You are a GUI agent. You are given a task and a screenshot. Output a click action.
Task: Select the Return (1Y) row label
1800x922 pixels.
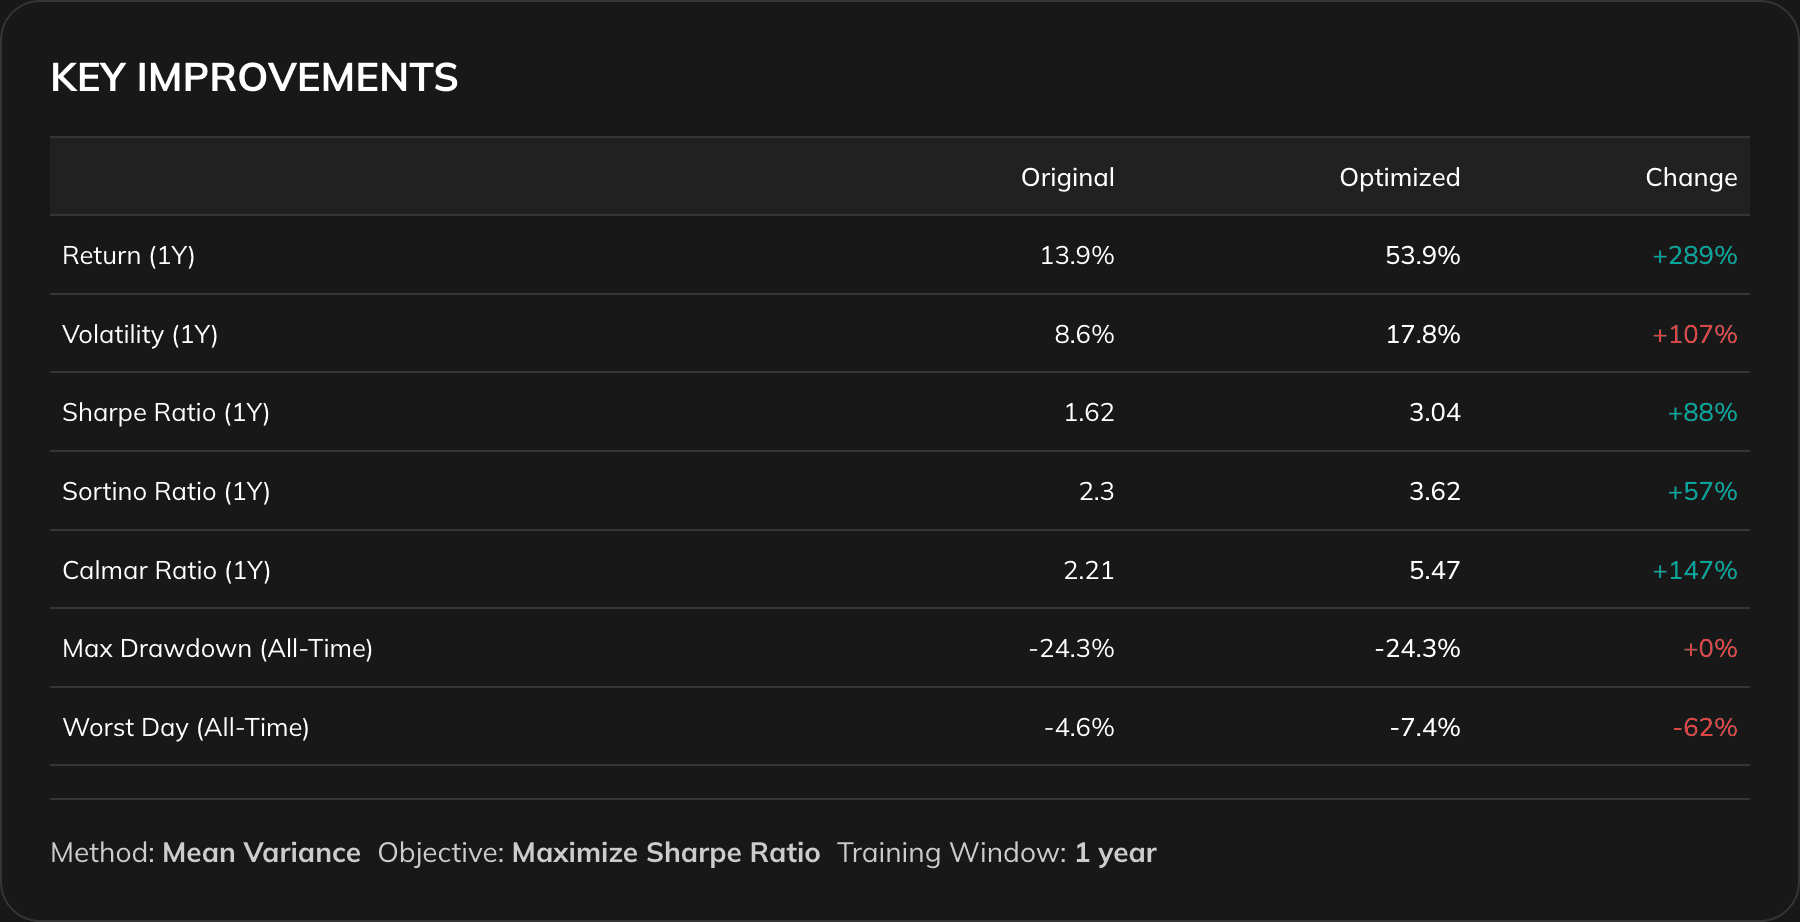128,256
